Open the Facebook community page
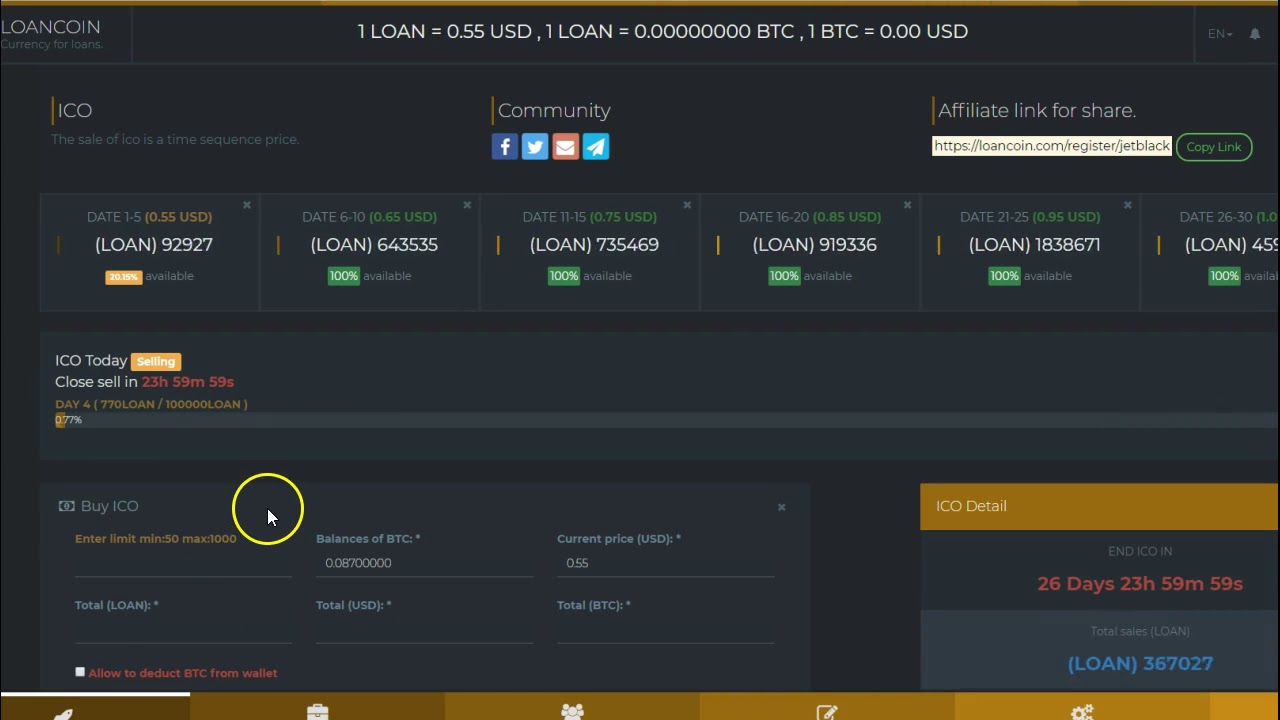 click(x=505, y=147)
